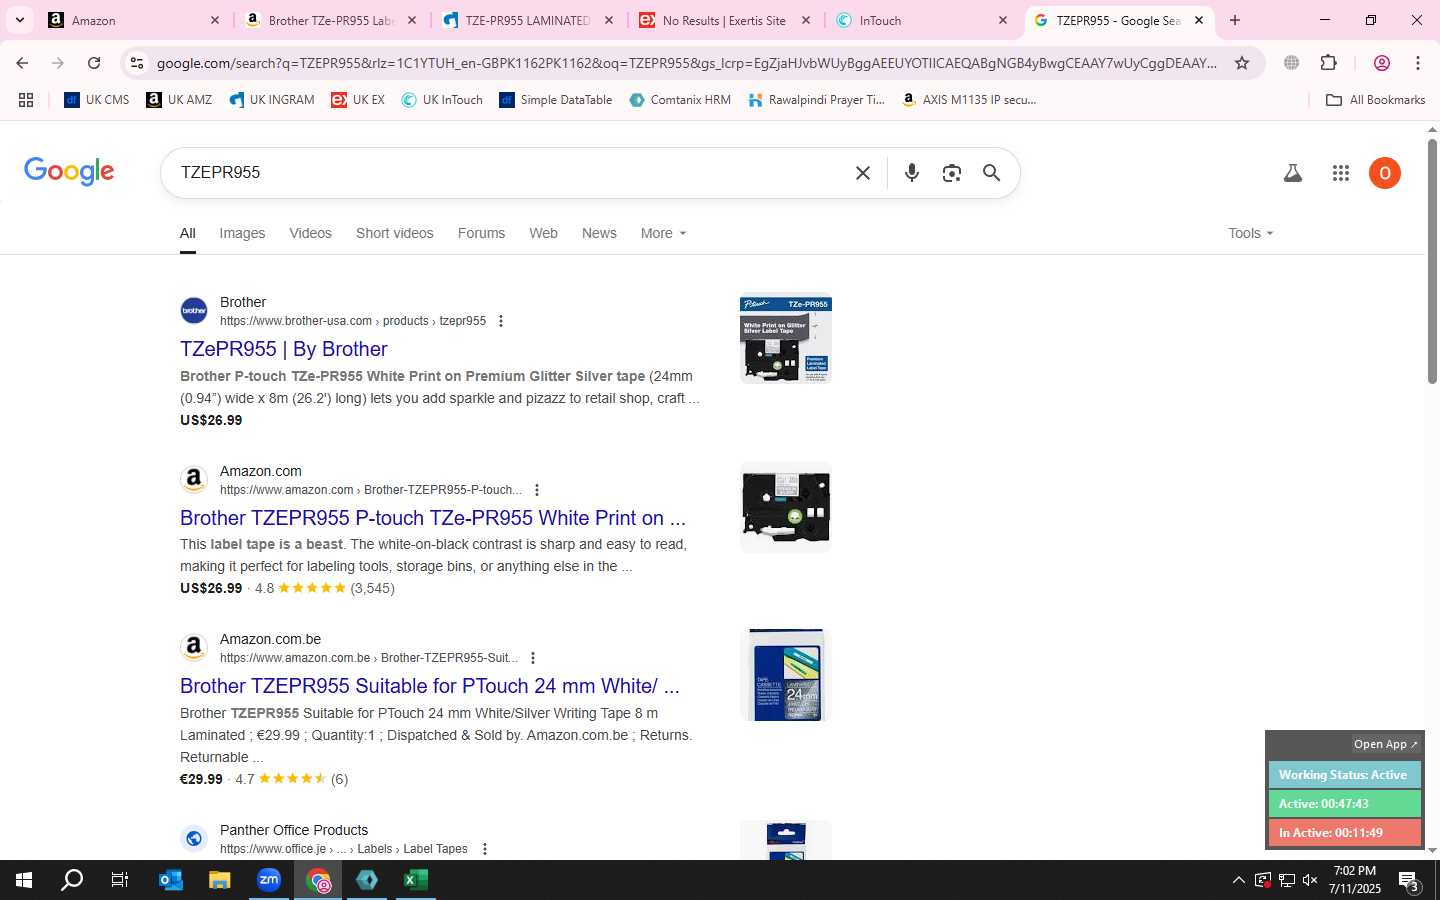
Task: Open Zoom from the taskbar
Action: point(269,880)
